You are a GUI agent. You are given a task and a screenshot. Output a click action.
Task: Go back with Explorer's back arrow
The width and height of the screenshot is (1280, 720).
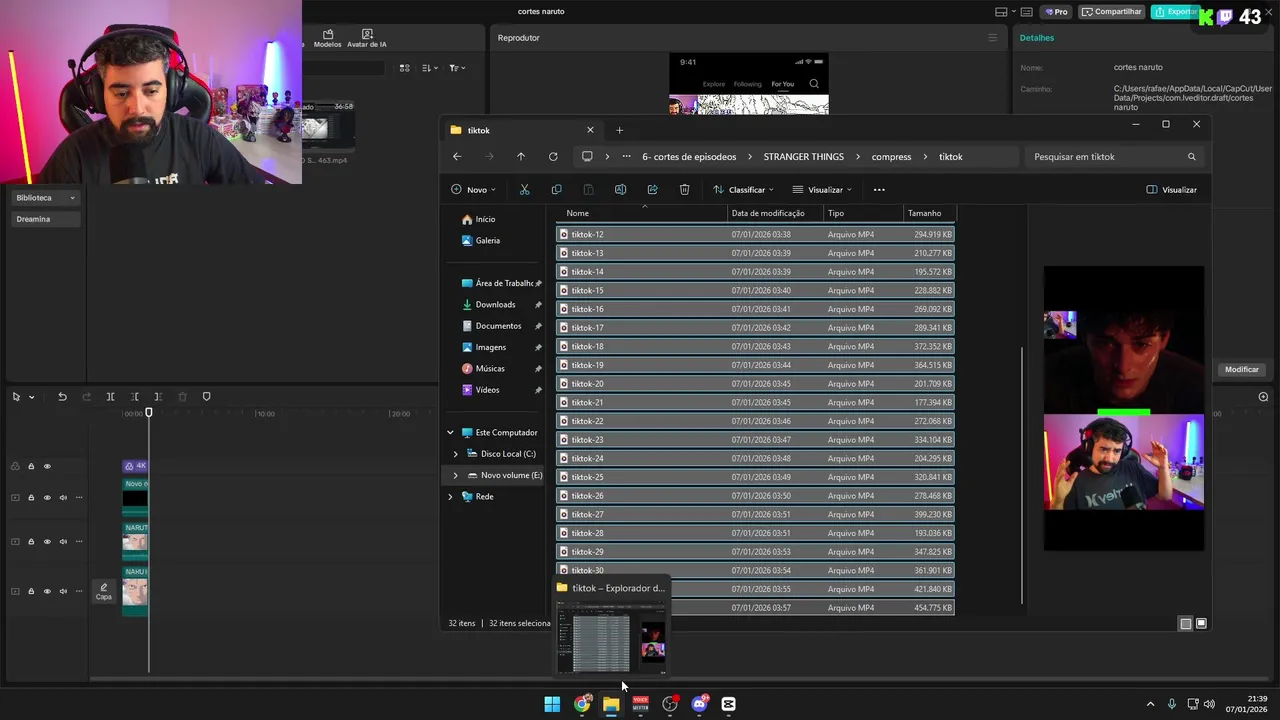coord(457,156)
